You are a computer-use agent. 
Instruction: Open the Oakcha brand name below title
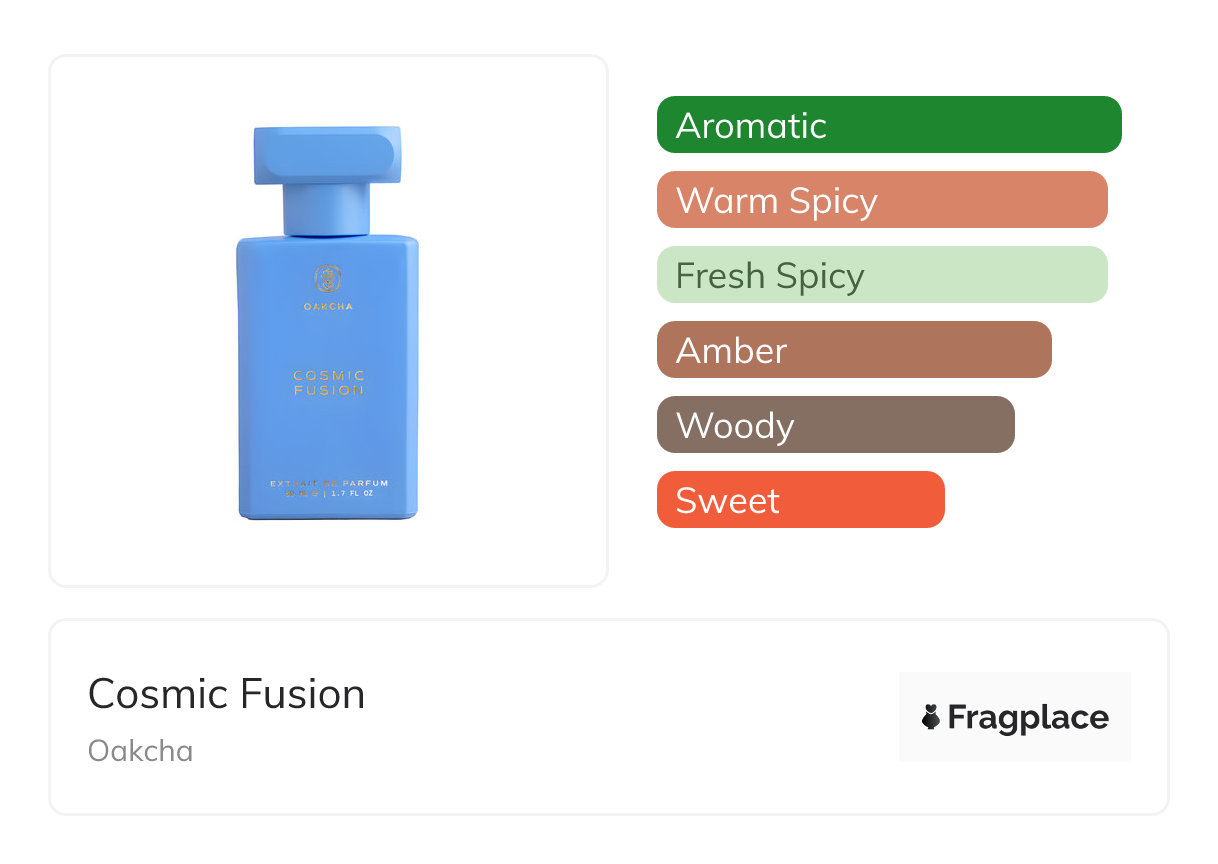point(141,751)
